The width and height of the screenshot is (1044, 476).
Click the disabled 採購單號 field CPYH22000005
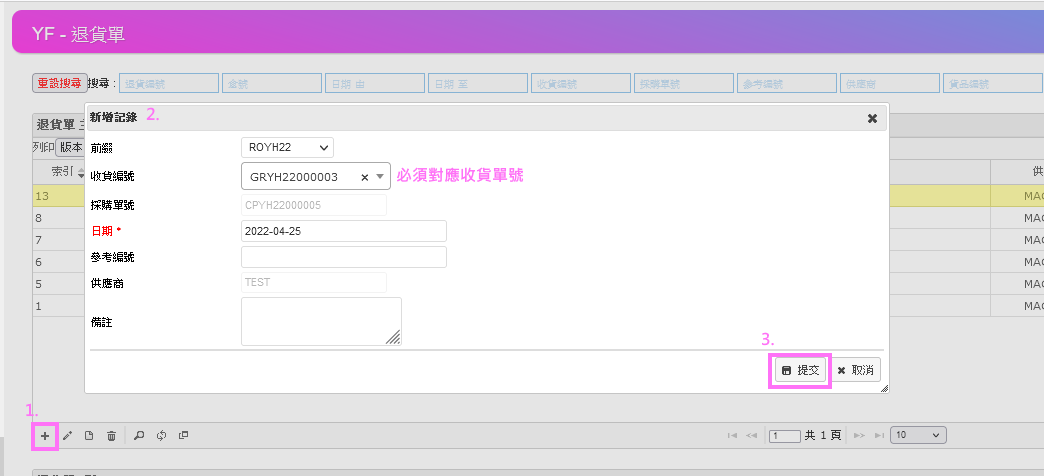(x=314, y=205)
